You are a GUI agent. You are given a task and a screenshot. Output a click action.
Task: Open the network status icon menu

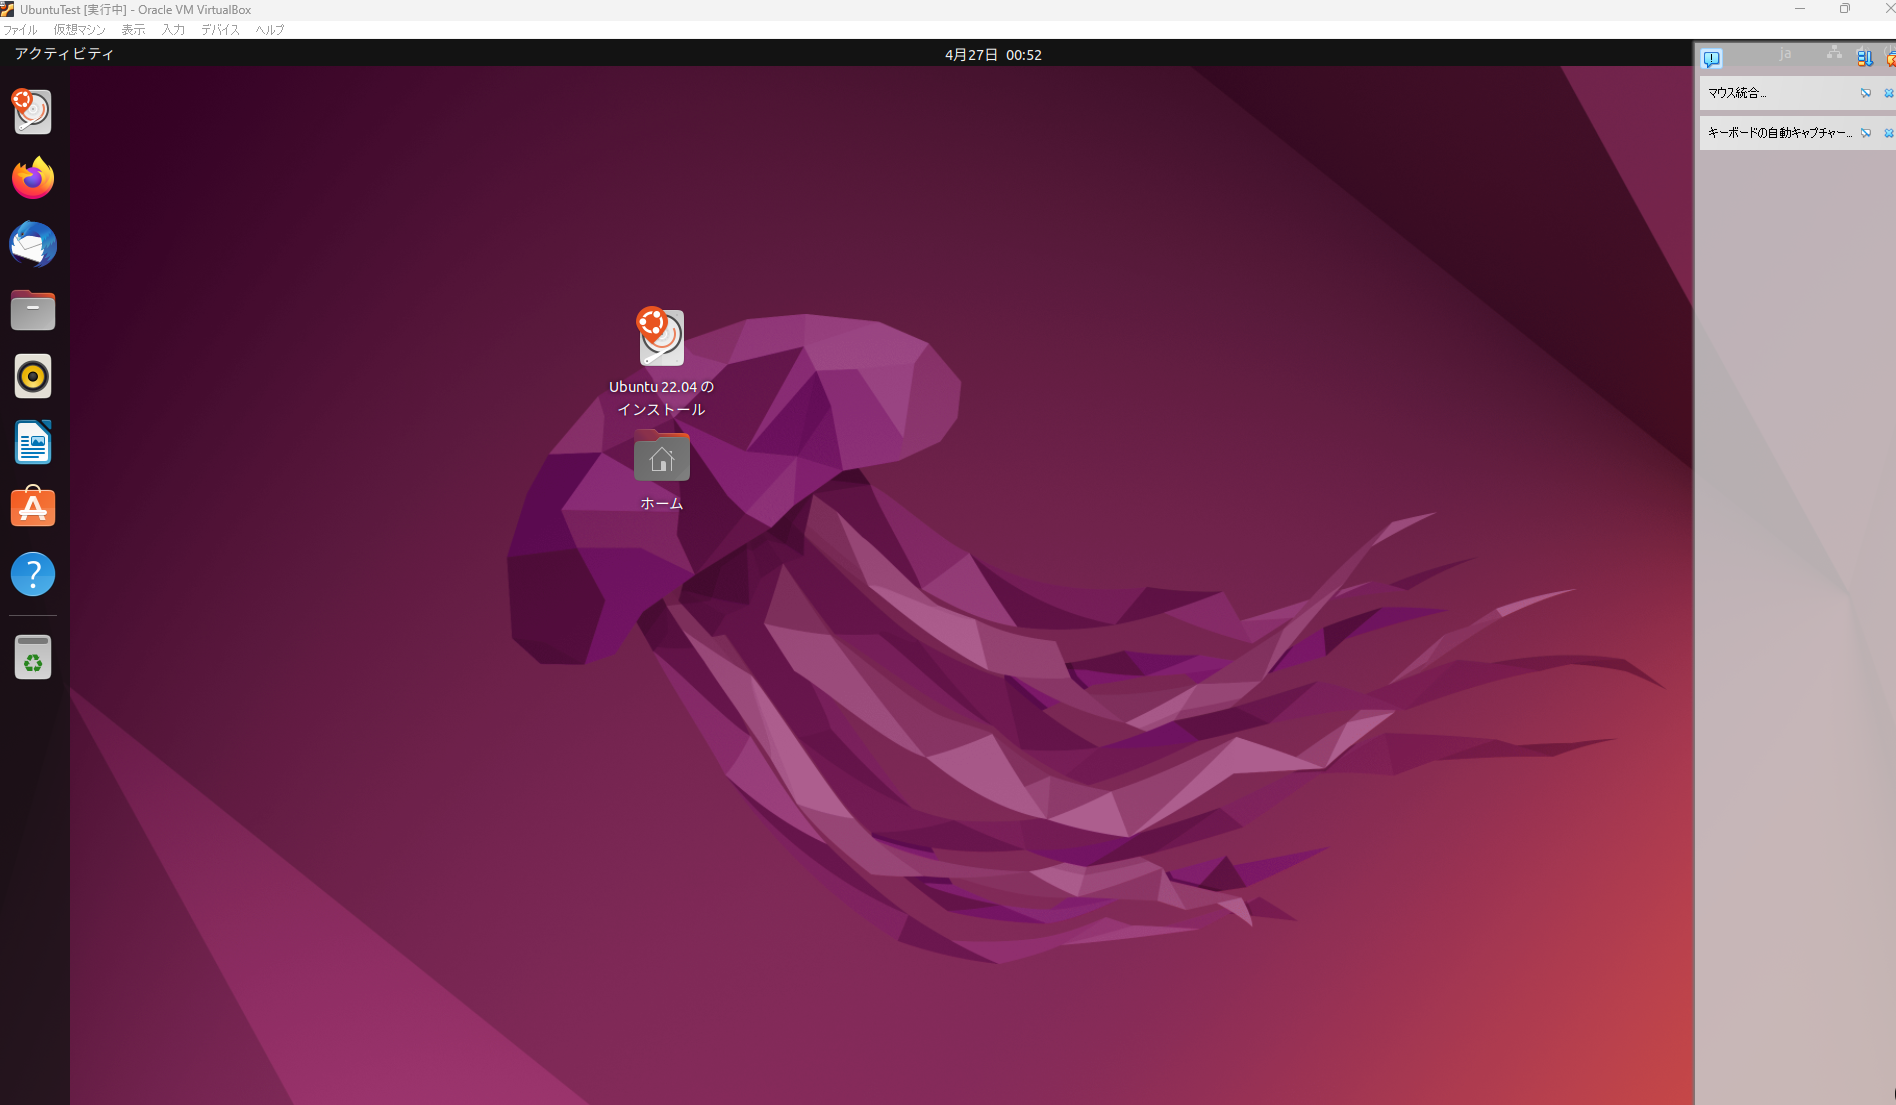coord(1834,52)
